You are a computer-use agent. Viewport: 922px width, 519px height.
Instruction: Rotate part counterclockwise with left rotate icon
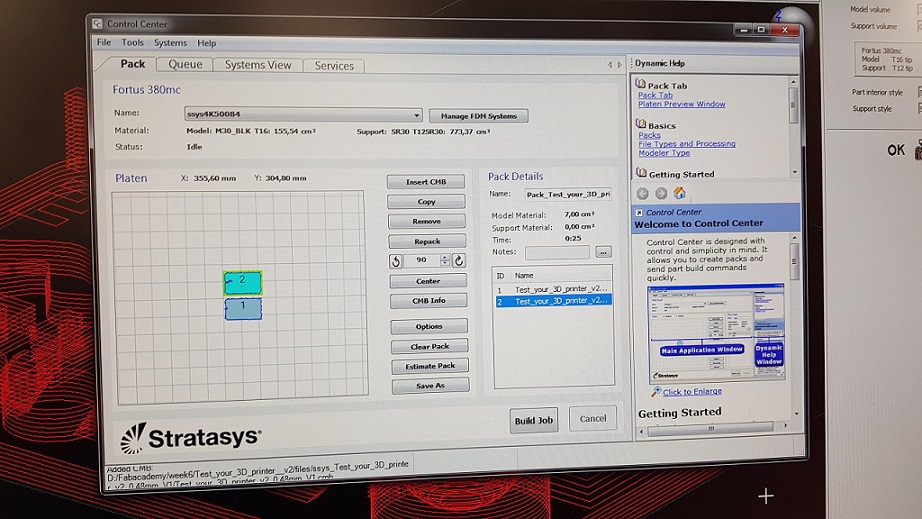396,261
